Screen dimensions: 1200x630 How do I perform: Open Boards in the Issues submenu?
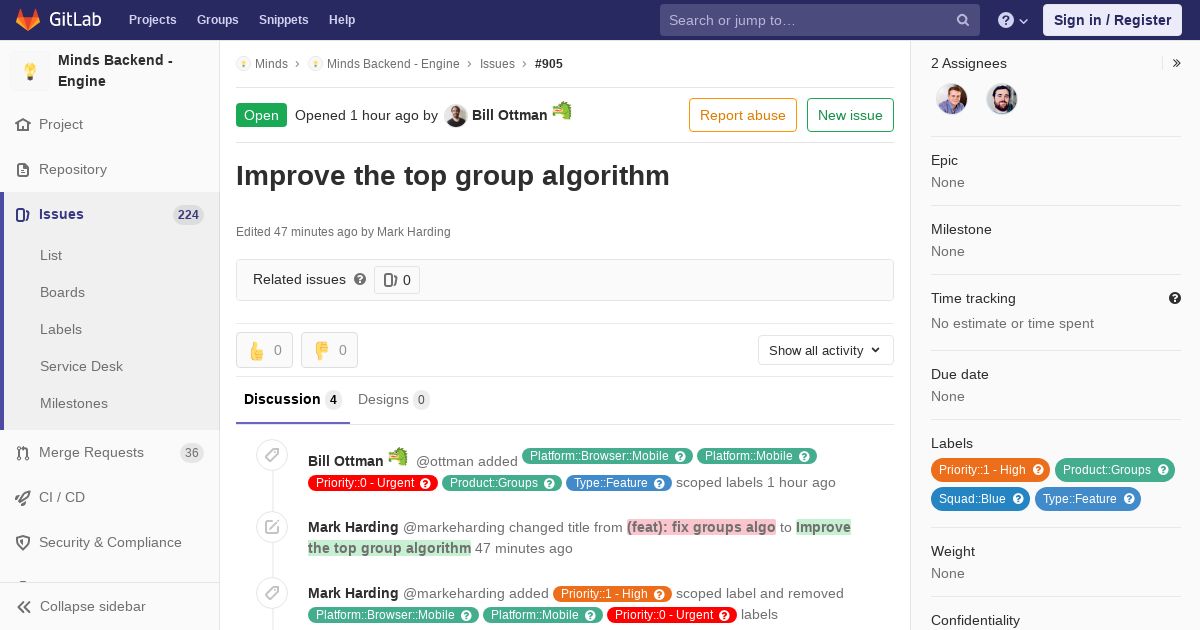[x=62, y=293]
